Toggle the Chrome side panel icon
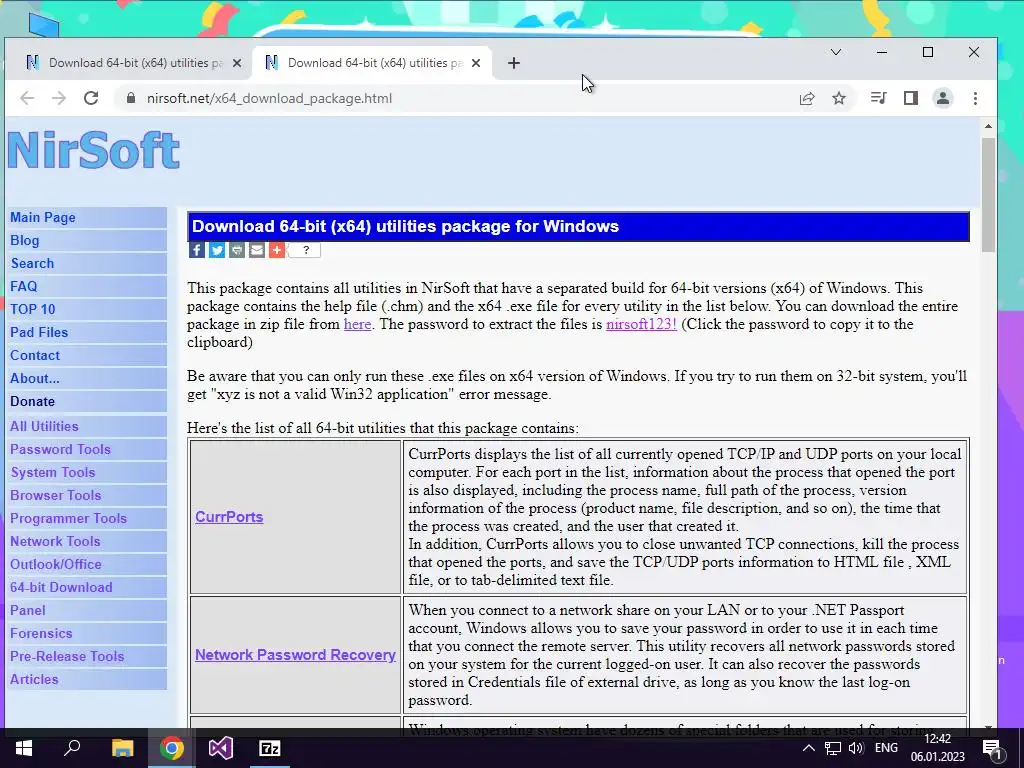The width and height of the screenshot is (1024, 768). click(x=911, y=98)
